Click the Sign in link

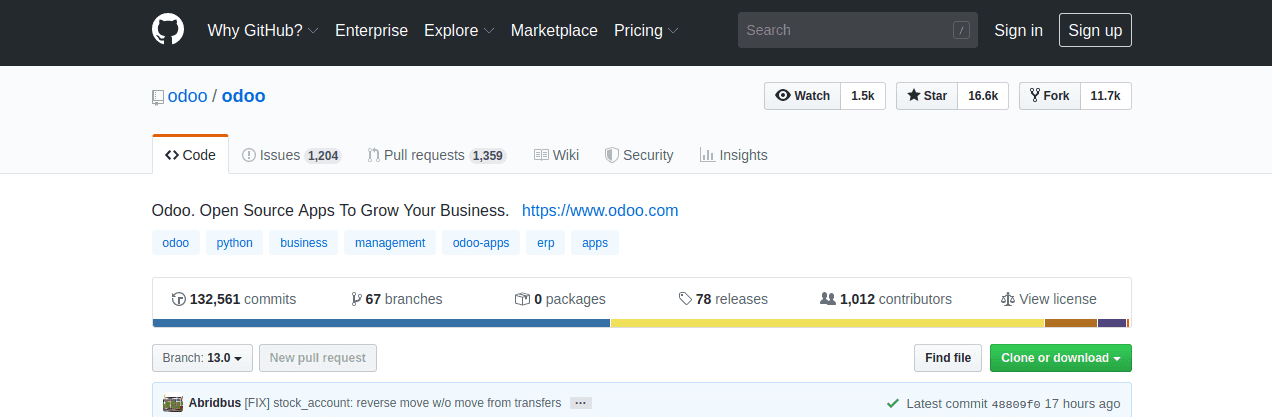tap(1018, 30)
